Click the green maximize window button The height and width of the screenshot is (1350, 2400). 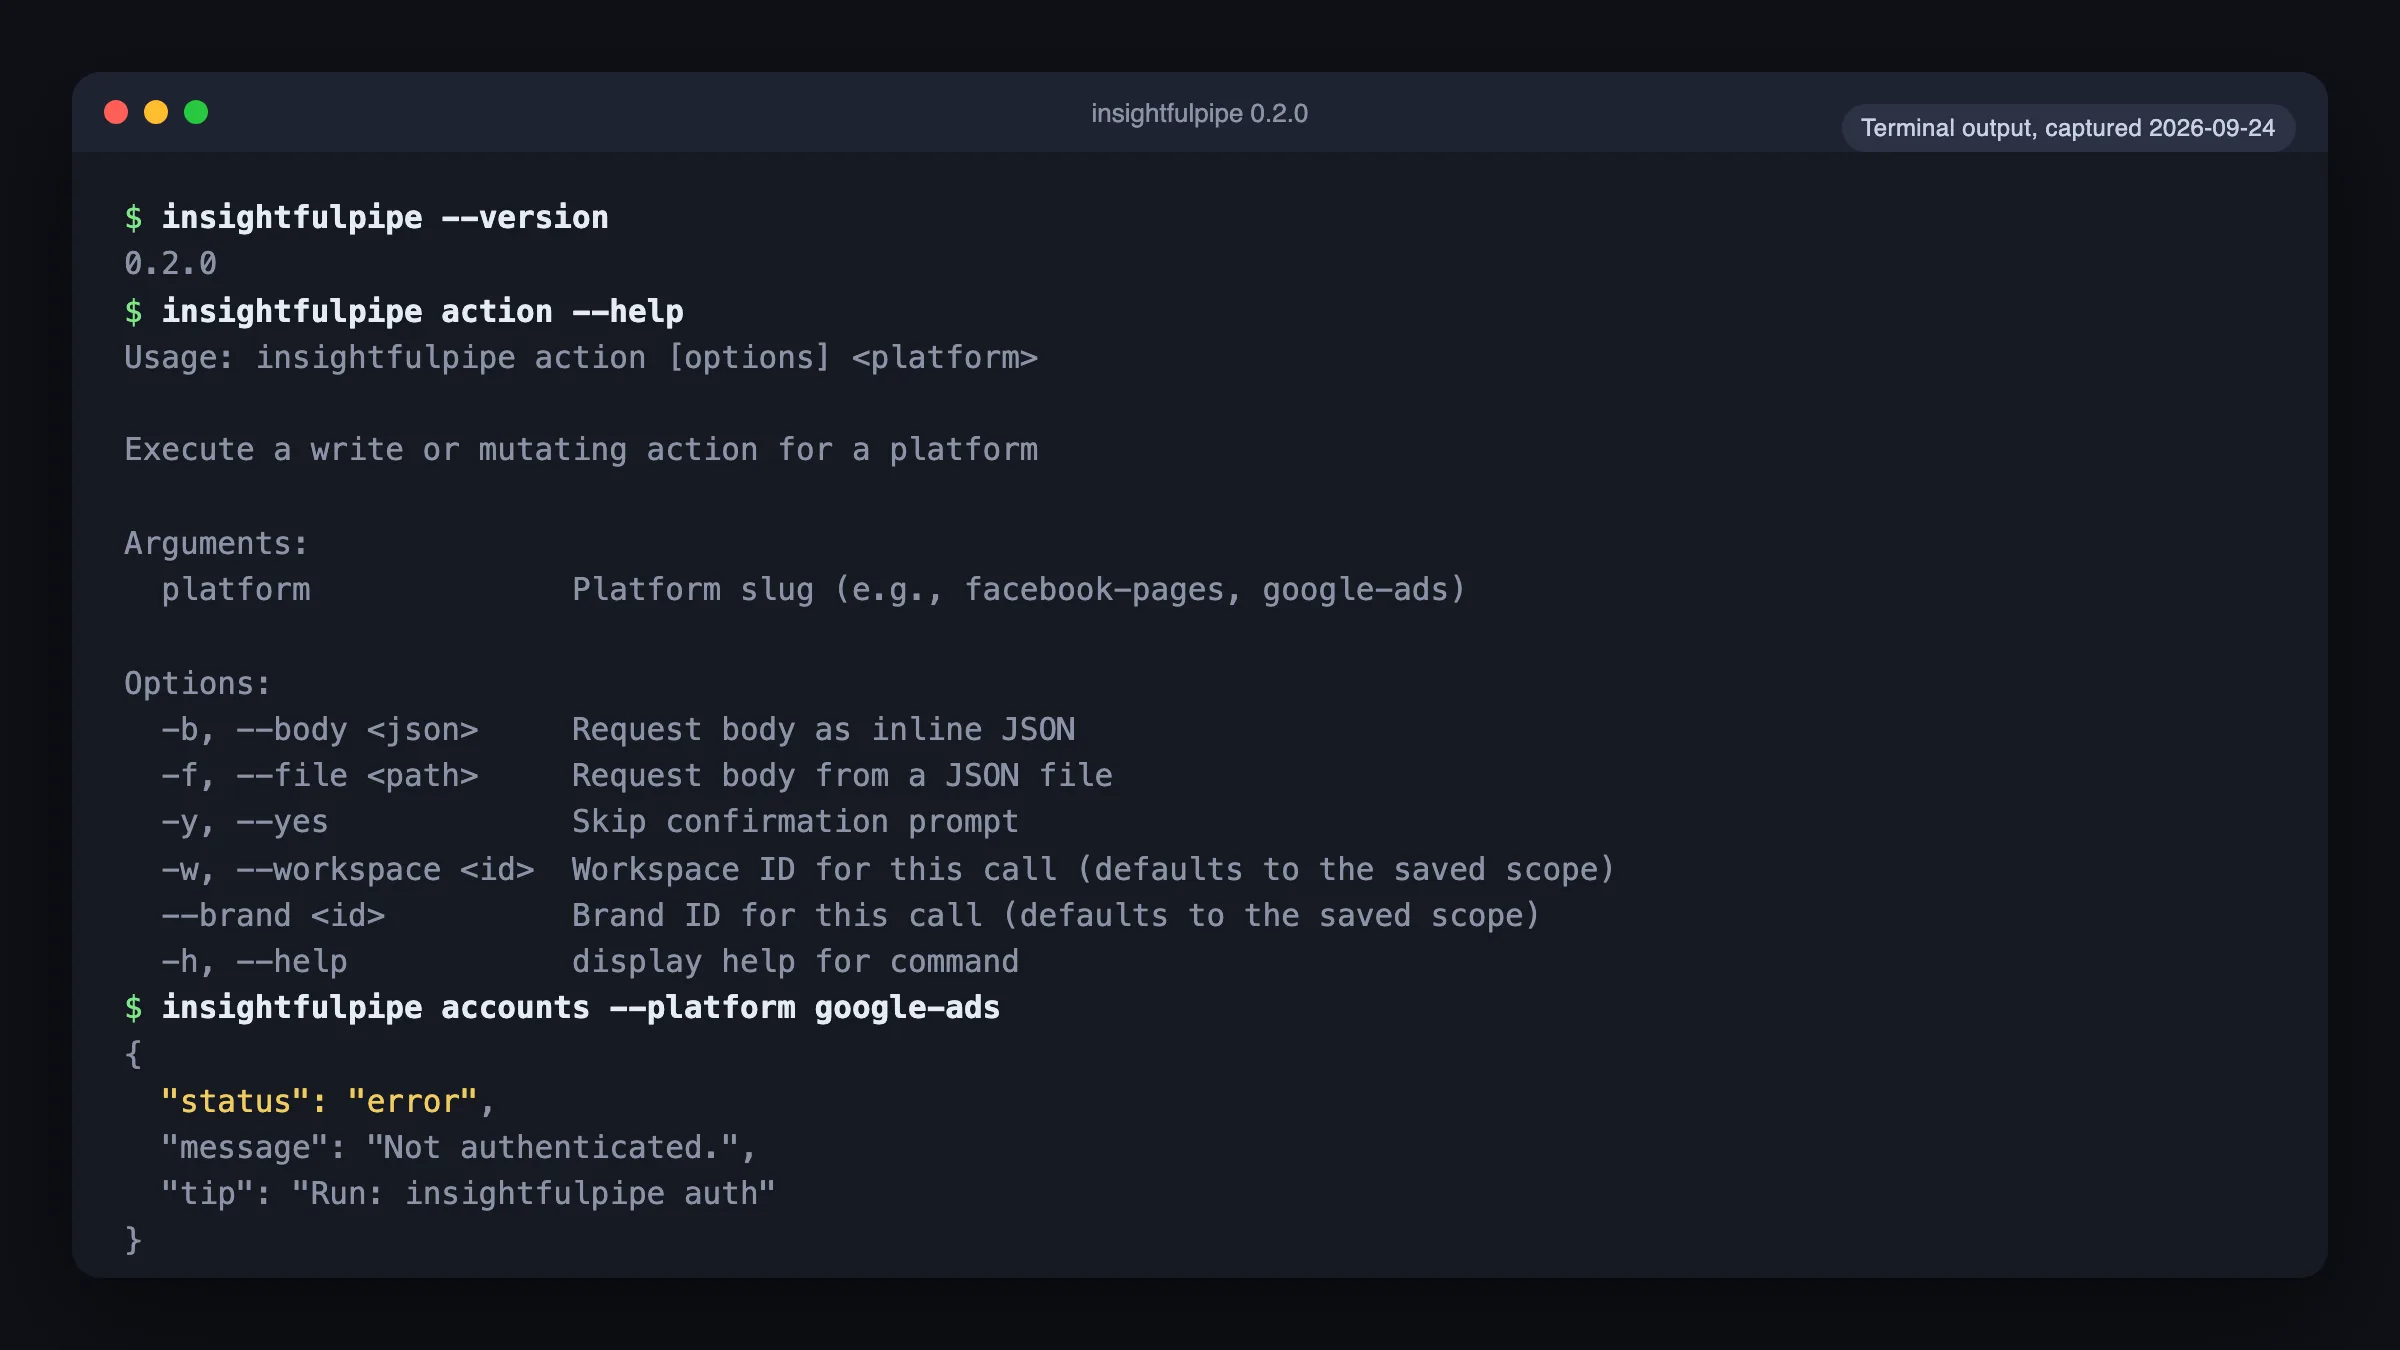196,112
